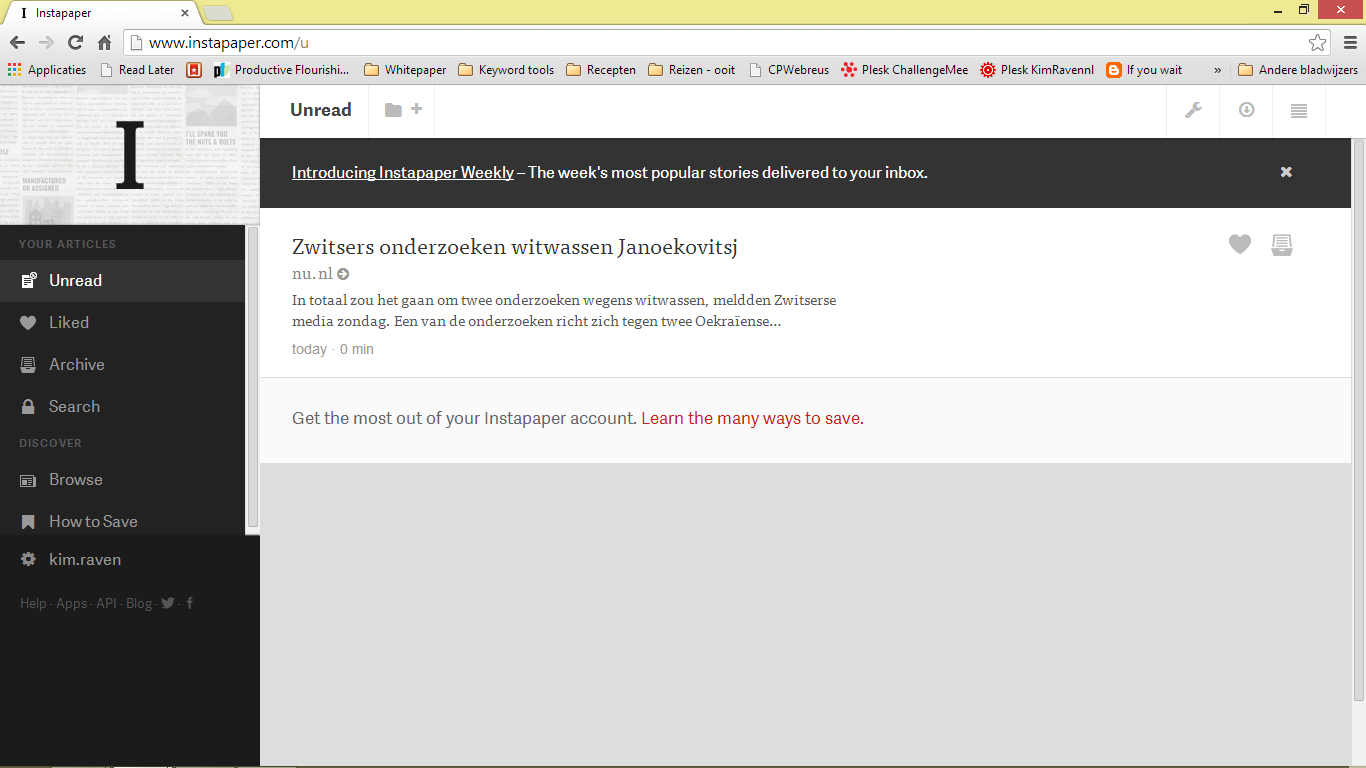
Task: Open the Reizen - ooit bookmarks folder
Action: tap(691, 70)
